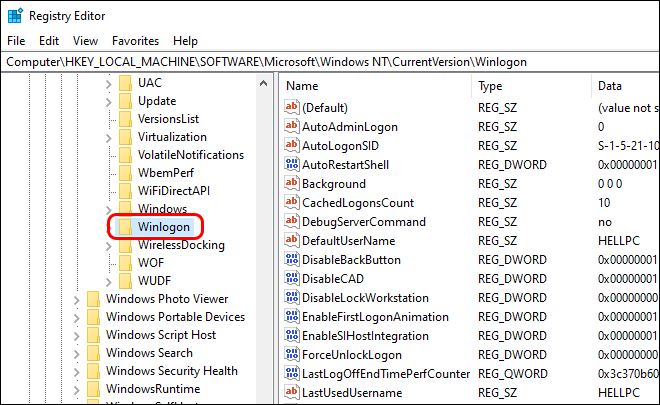Click AutoAdminLogon data value 0
Image resolution: width=660 pixels, height=405 pixels.
click(601, 127)
